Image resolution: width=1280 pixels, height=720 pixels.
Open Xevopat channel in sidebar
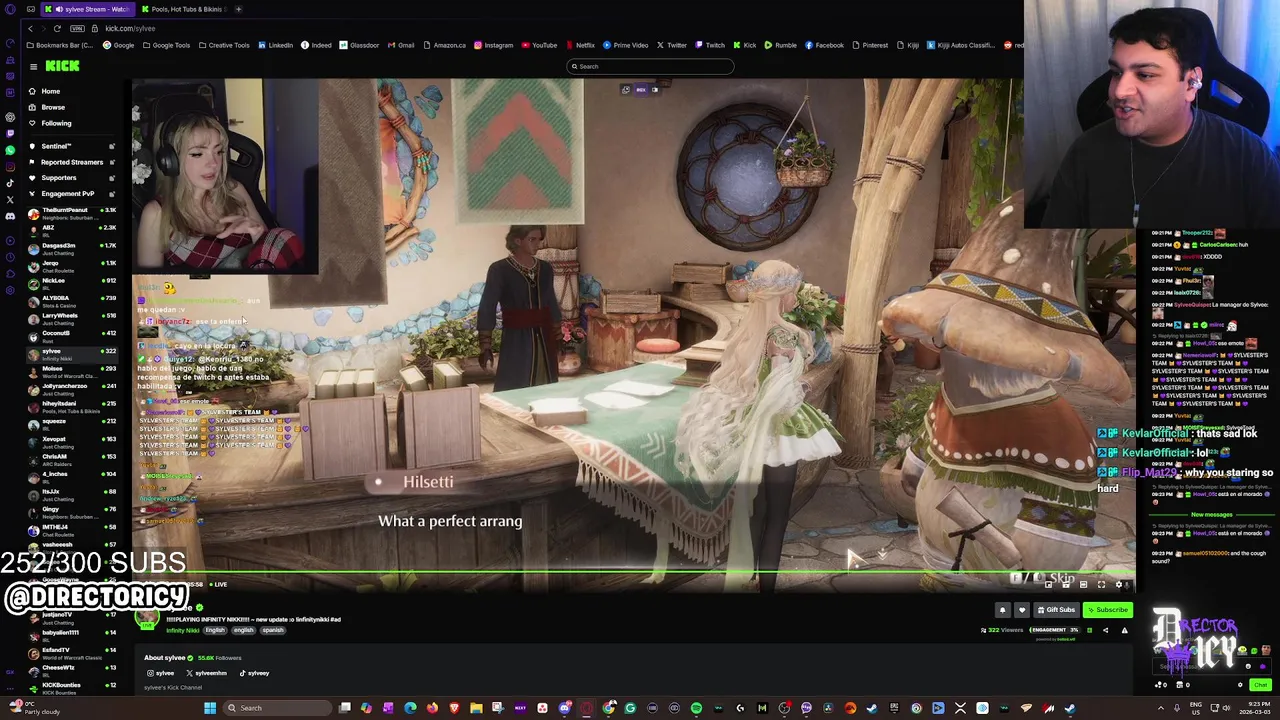[x=72, y=441]
